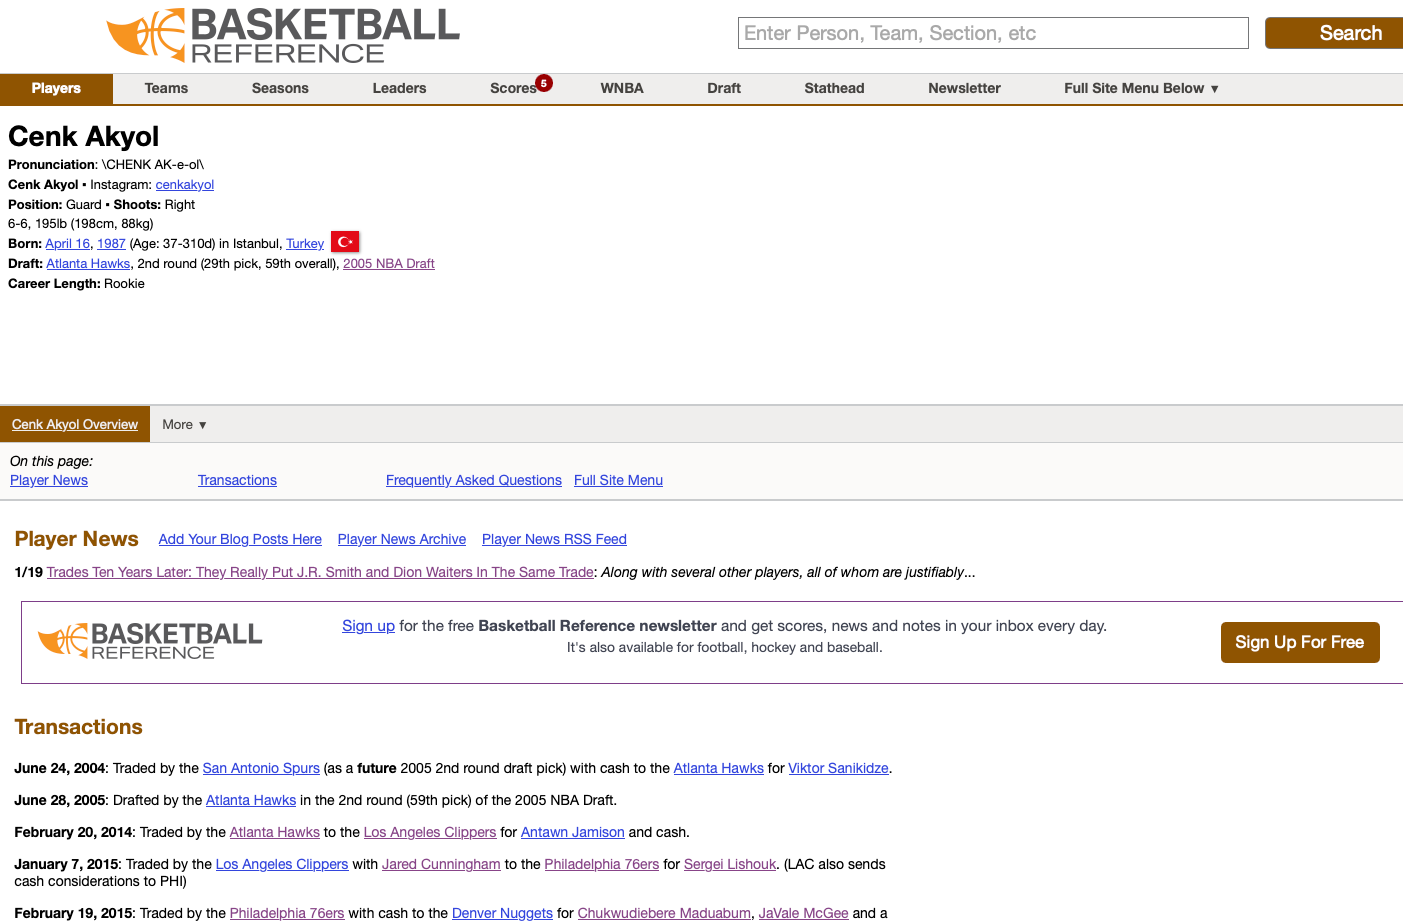Click the Basketball Reference header logo
This screenshot has height=922, width=1403.
(x=283, y=36)
